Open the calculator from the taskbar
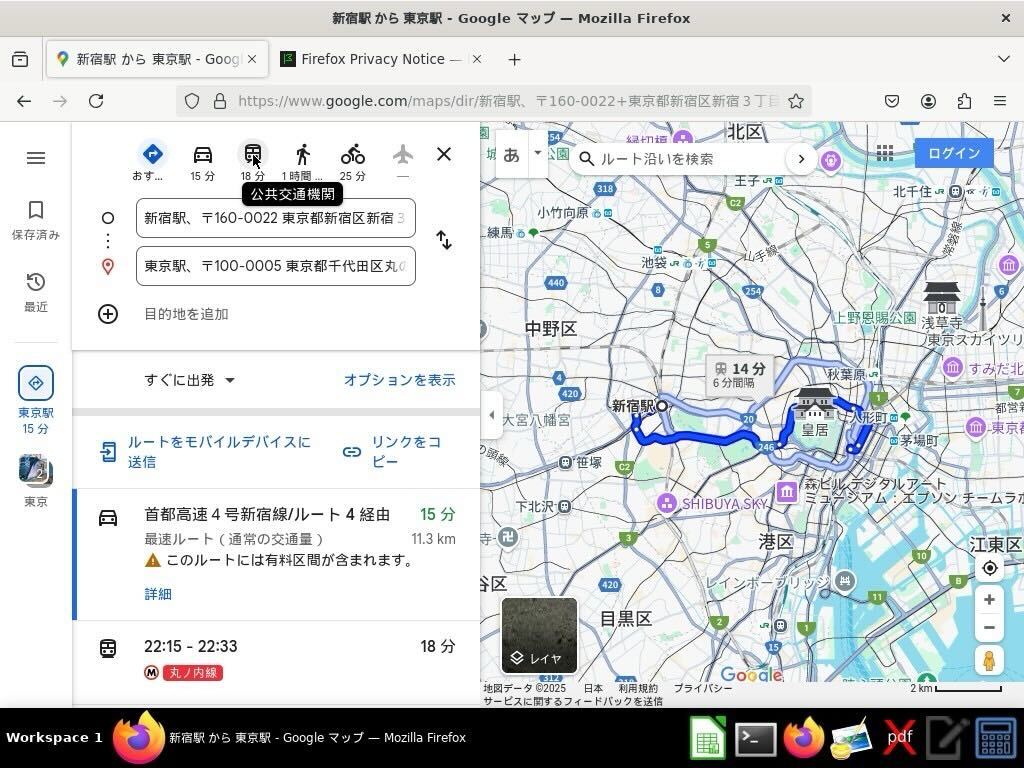 pyautogui.click(x=995, y=738)
